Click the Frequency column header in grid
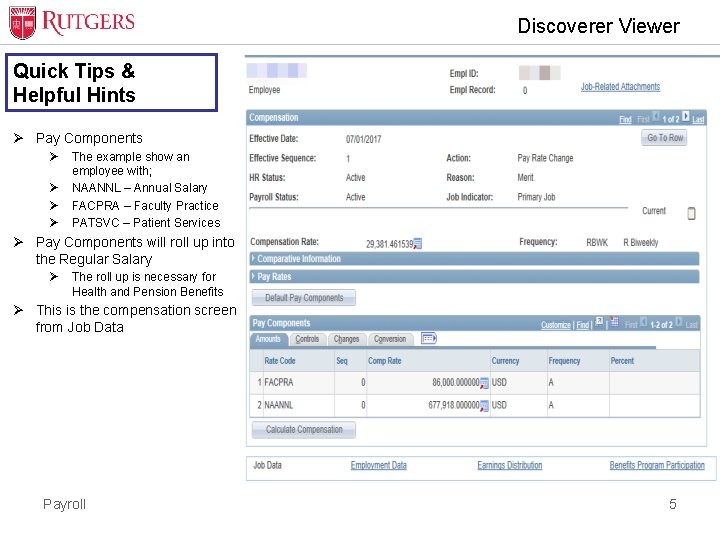This screenshot has height=540, width=720. coord(564,361)
